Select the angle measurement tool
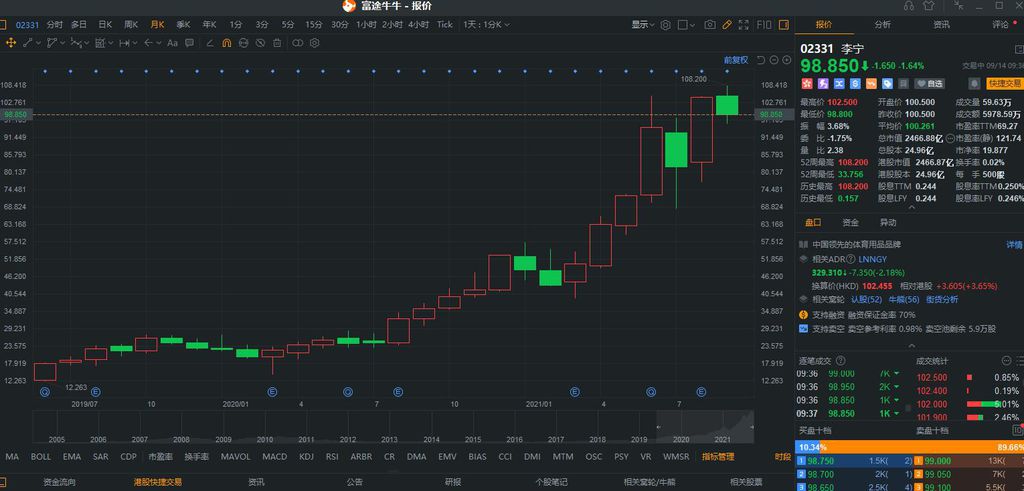Viewport: 1024px width, 491px height. click(x=210, y=43)
